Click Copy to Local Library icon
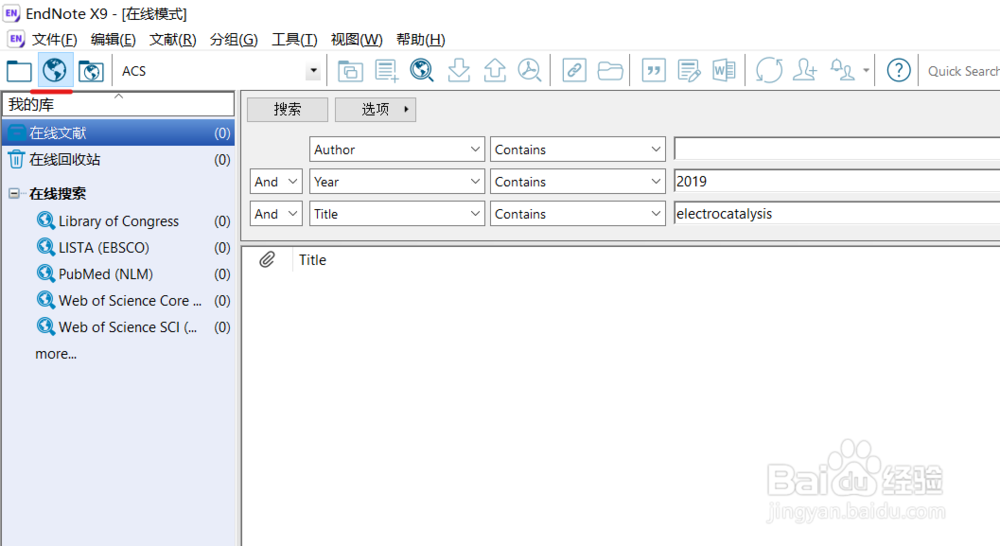The width and height of the screenshot is (1000, 546). (349, 71)
